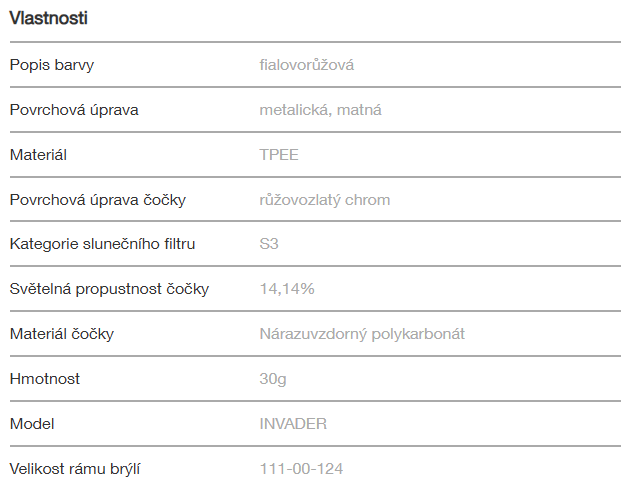Select the 30g weight value

coord(272,379)
